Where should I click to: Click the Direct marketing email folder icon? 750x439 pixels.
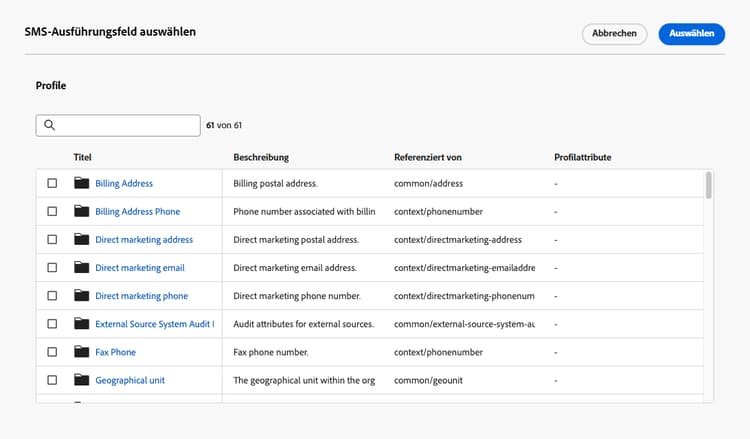[81, 268]
